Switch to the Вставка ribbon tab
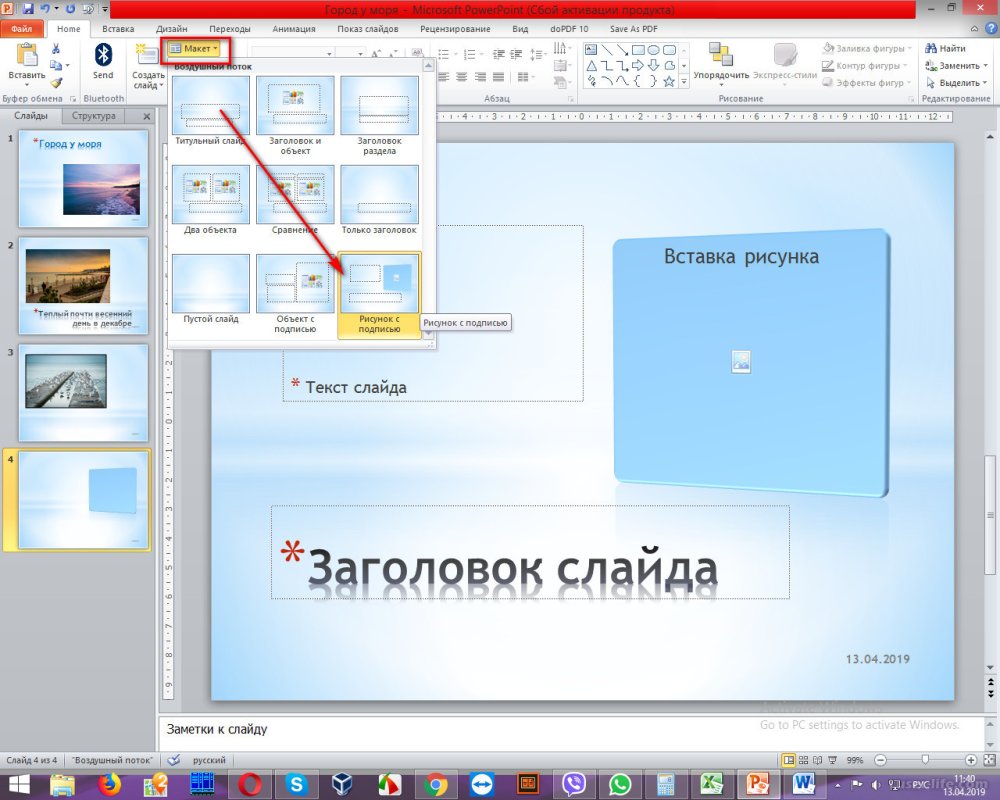This screenshot has width=1000, height=800. pos(117,29)
